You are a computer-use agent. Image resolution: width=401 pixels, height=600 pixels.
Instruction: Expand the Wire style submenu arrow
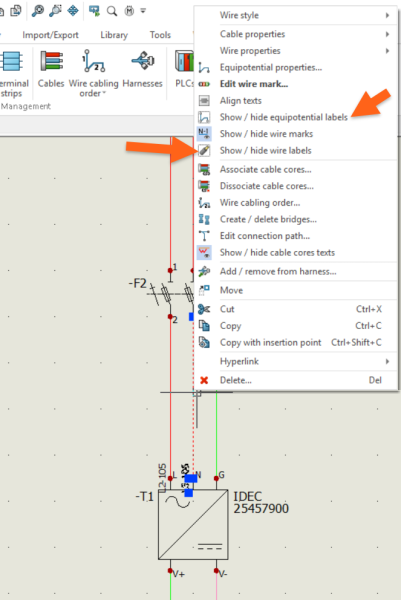pos(387,15)
